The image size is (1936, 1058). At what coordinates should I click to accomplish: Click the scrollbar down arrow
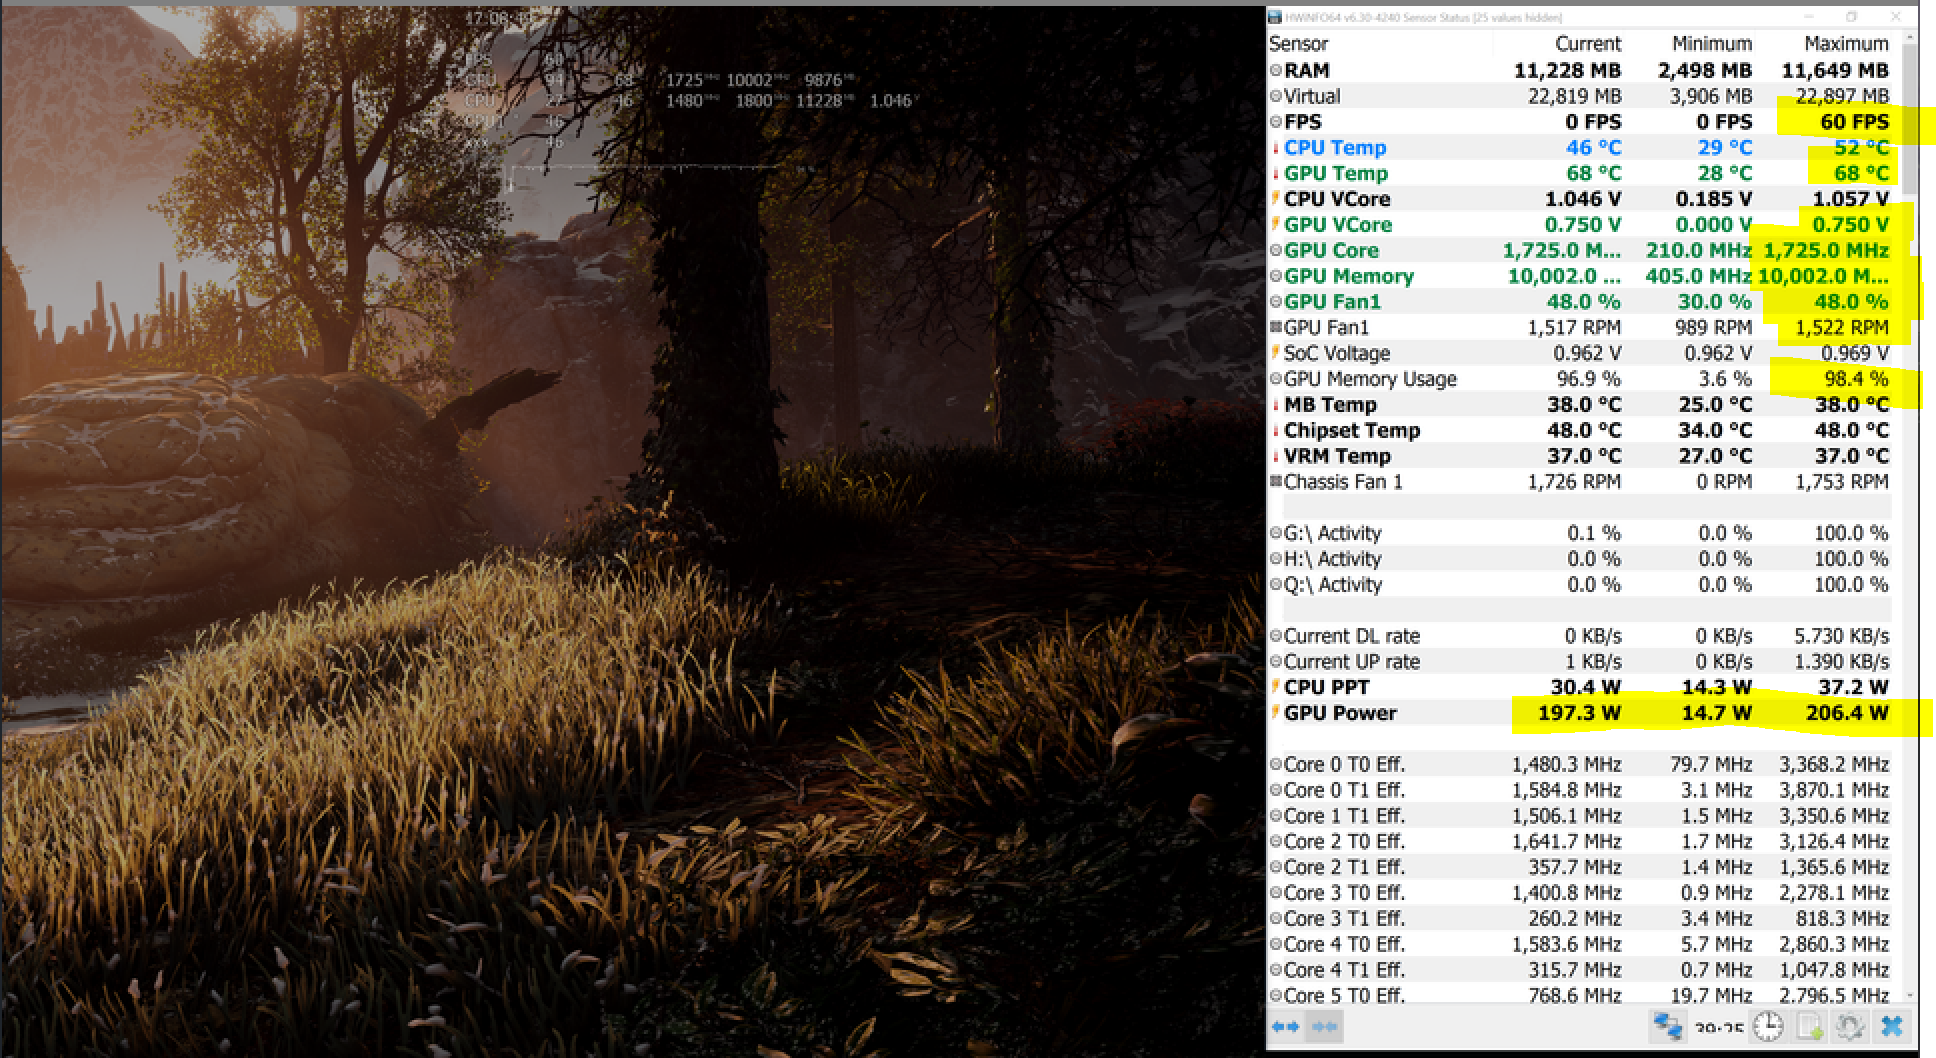click(1908, 995)
